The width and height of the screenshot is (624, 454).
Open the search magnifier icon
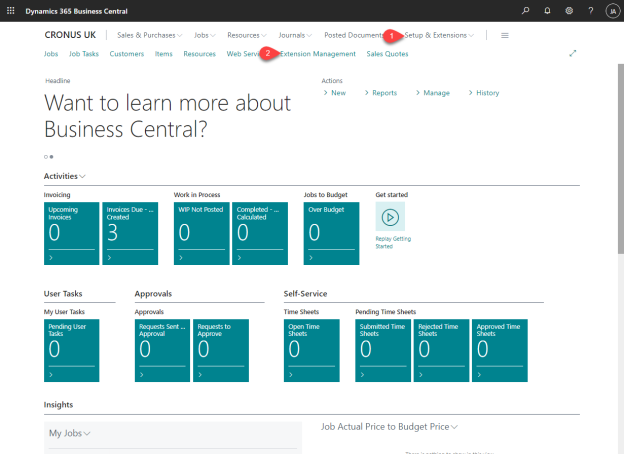pyautogui.click(x=526, y=11)
